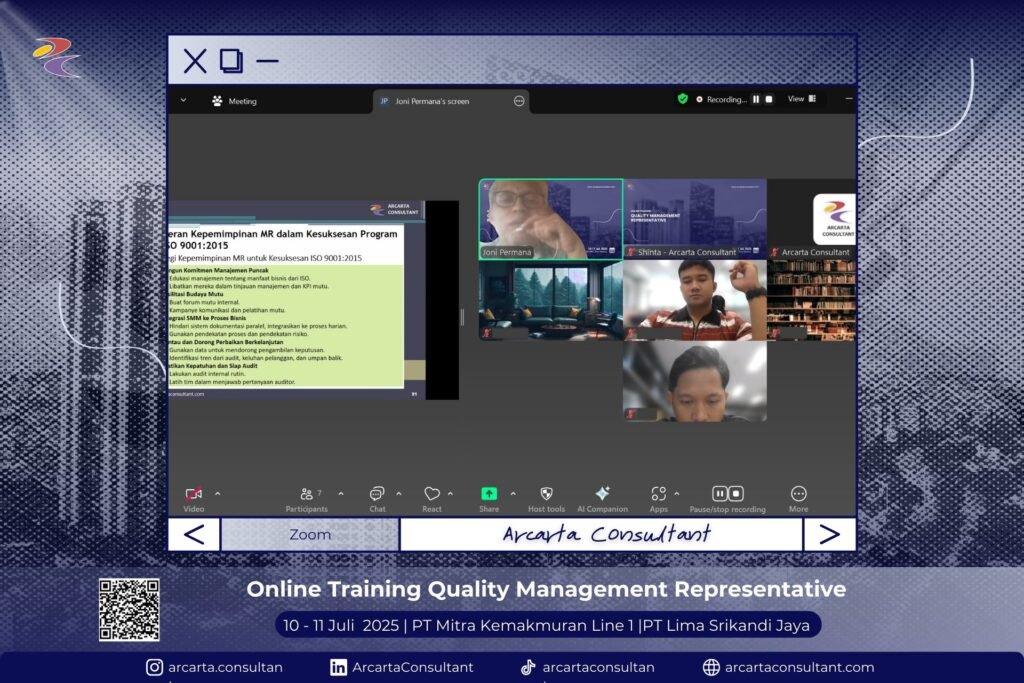Viewport: 1024px width, 683px height.
Task: Turn on the camera with Video button
Action: click(194, 495)
